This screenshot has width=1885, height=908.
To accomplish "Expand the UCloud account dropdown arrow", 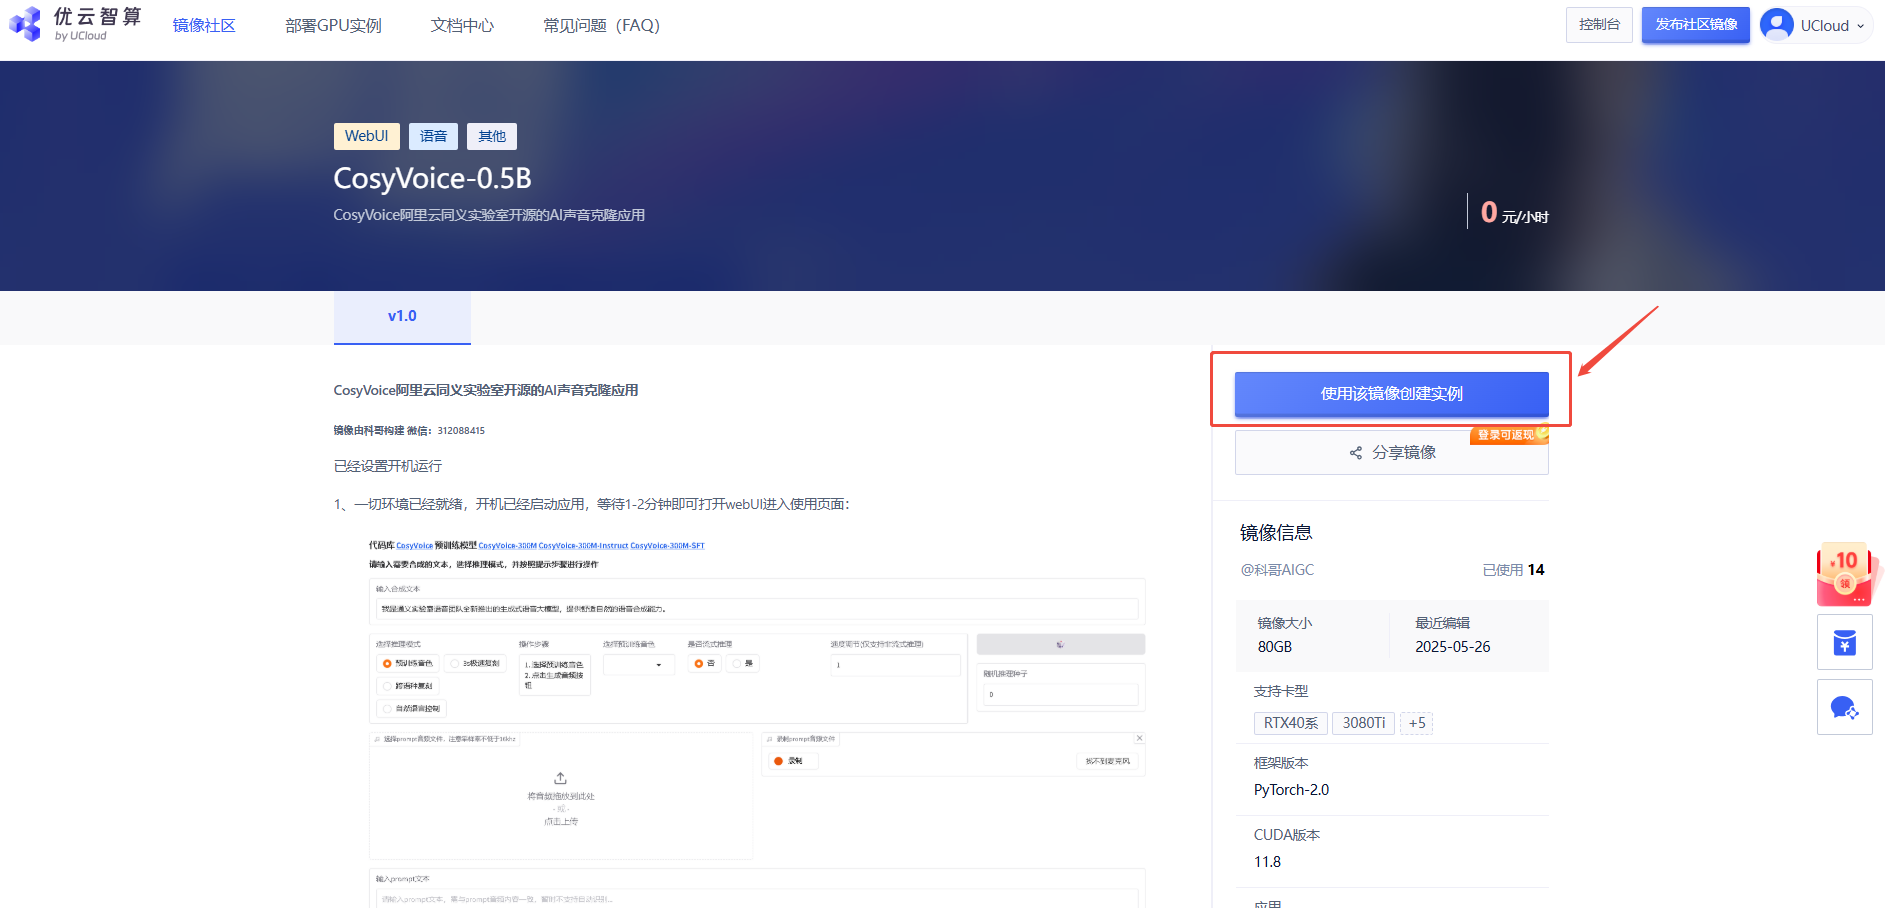I will [1861, 26].
